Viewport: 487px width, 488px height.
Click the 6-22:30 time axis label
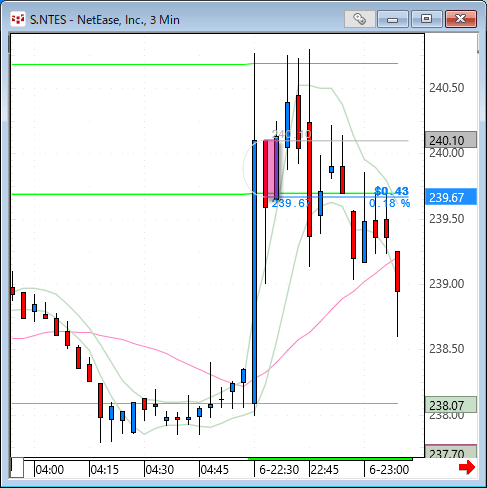279,470
